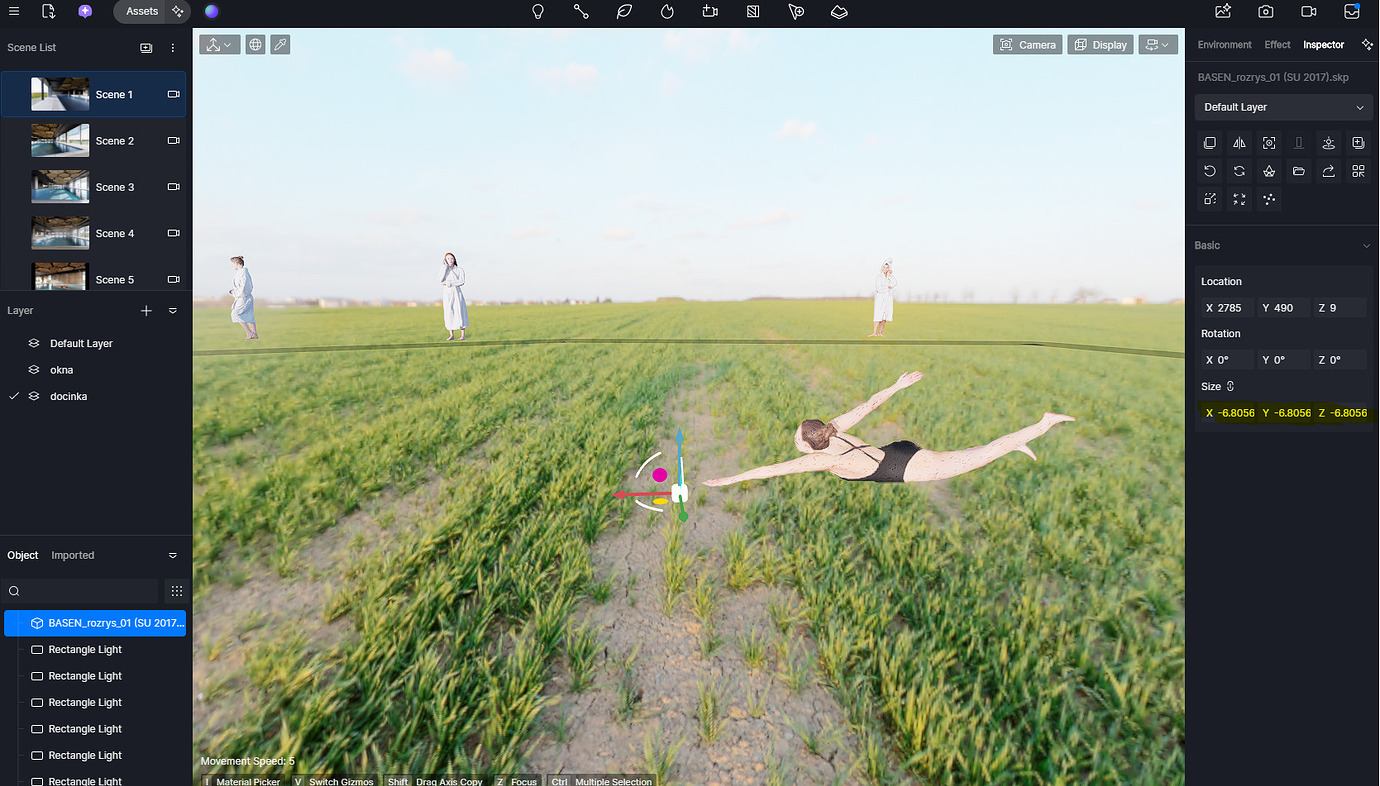Click the globe icon in viewport toolbar
This screenshot has width=1380, height=786.
coord(256,44)
